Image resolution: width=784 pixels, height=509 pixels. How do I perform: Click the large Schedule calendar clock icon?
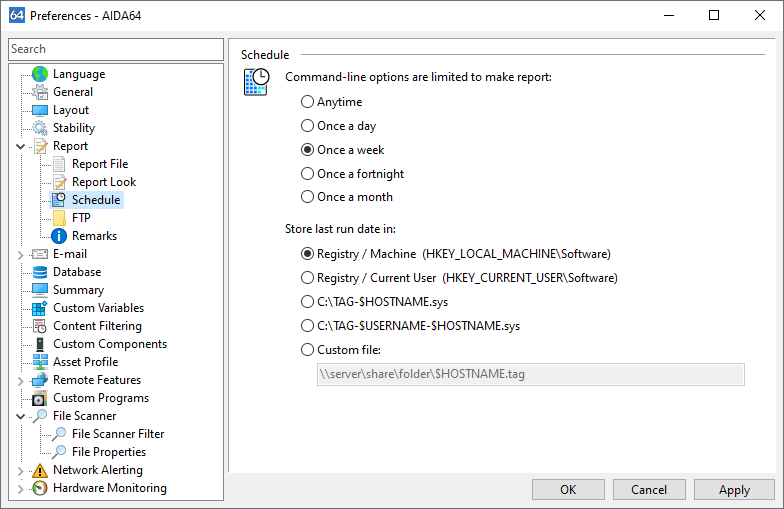tap(256, 82)
